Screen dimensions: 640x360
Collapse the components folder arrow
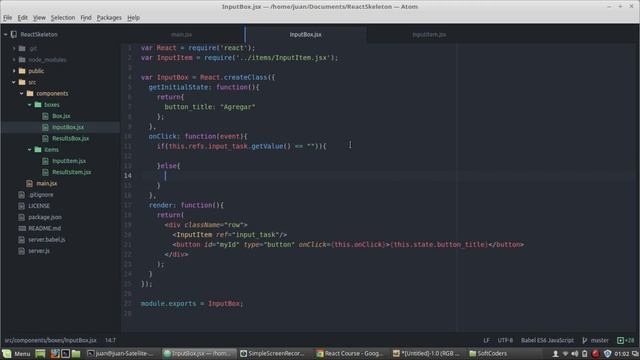click(22, 93)
